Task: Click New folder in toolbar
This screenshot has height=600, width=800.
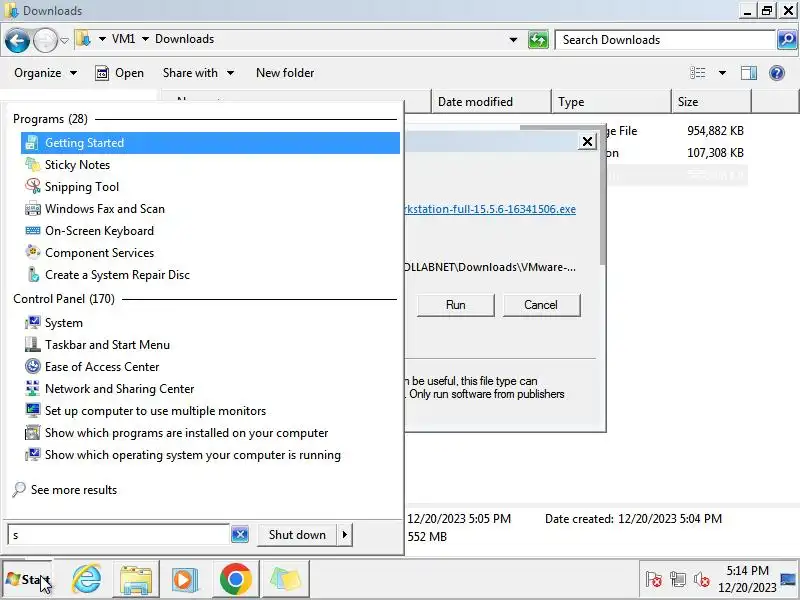Action: [x=285, y=73]
